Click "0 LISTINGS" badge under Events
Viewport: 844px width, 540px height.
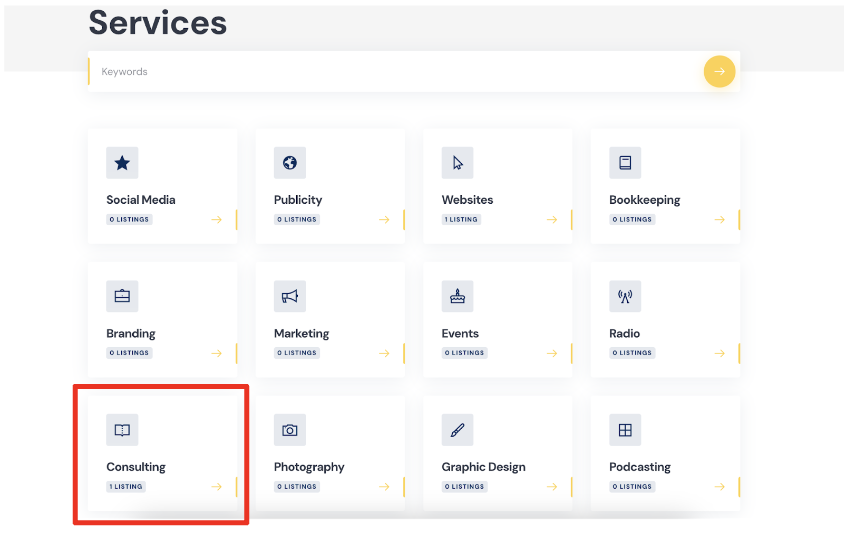click(x=465, y=353)
